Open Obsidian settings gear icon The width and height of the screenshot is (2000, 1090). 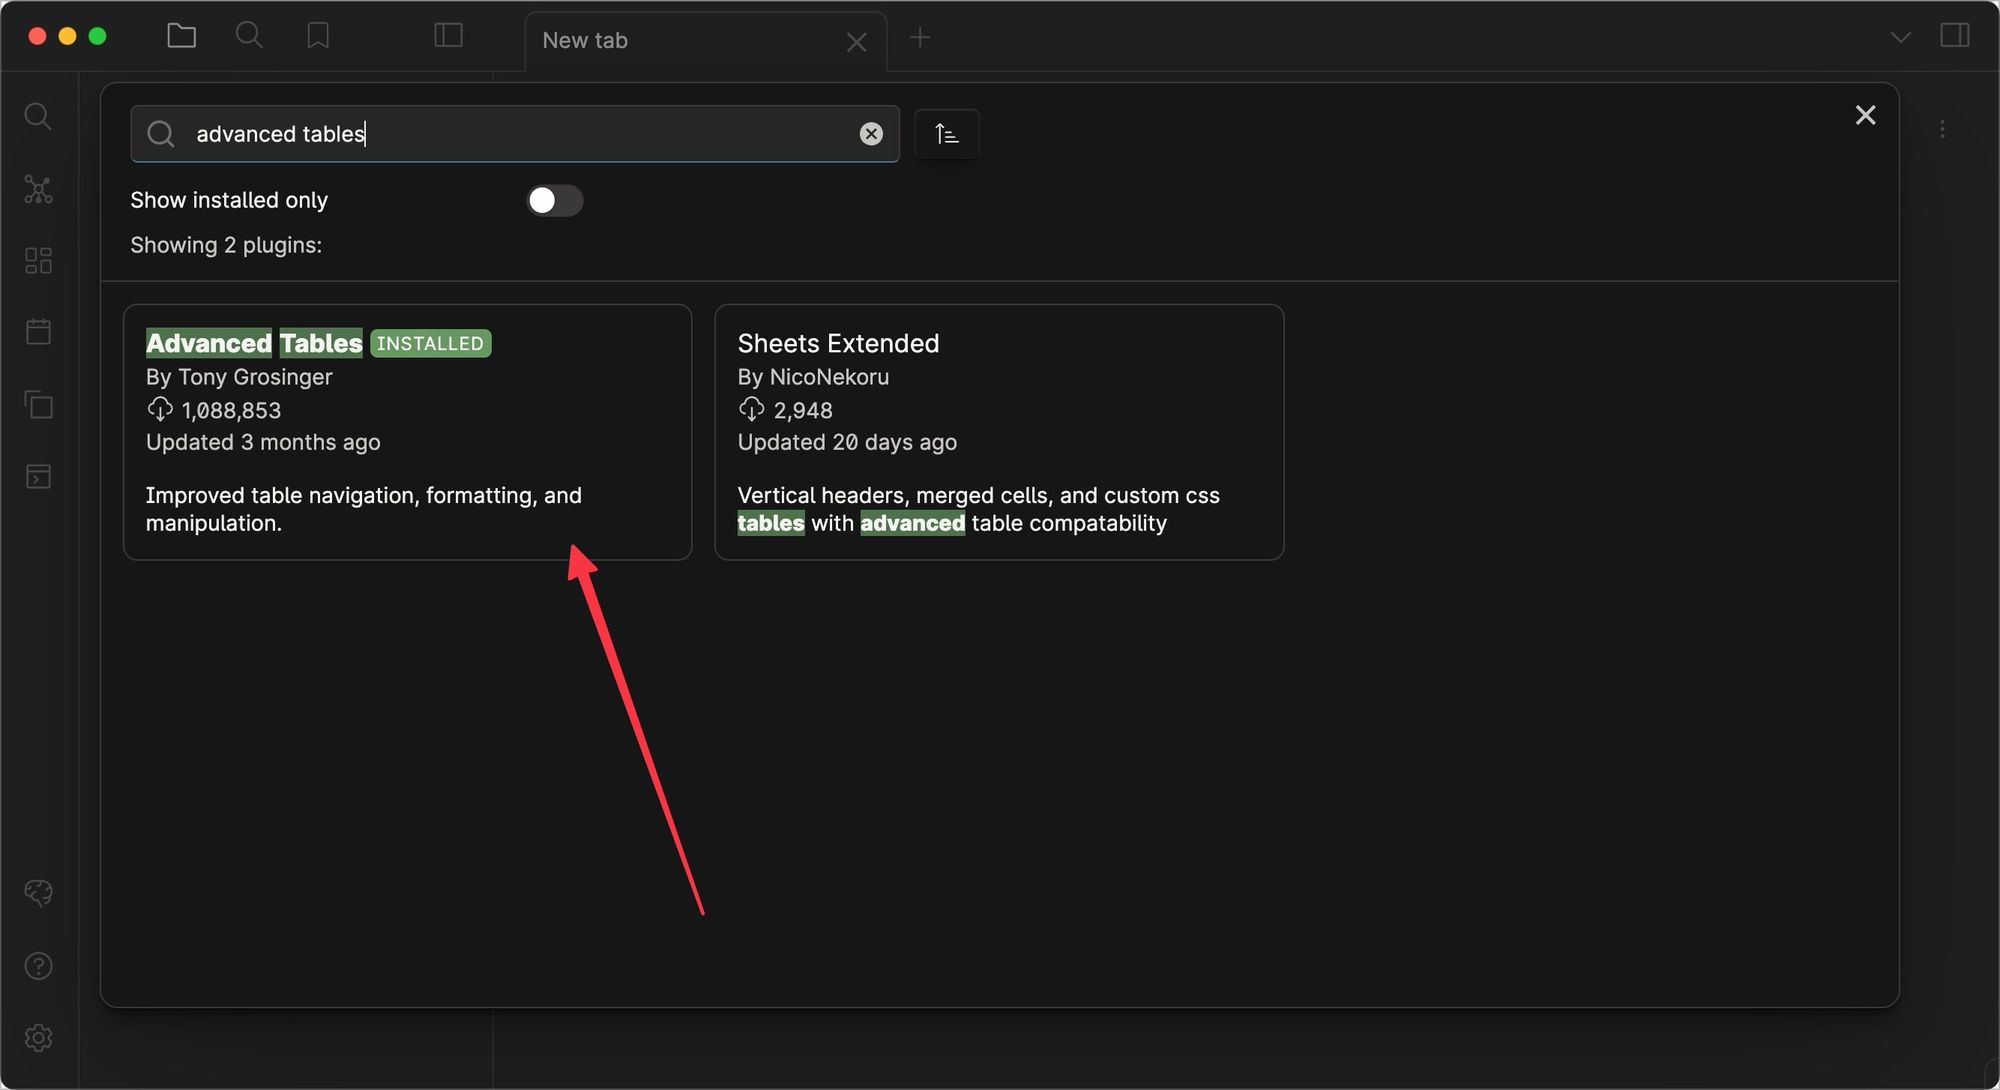[38, 1038]
